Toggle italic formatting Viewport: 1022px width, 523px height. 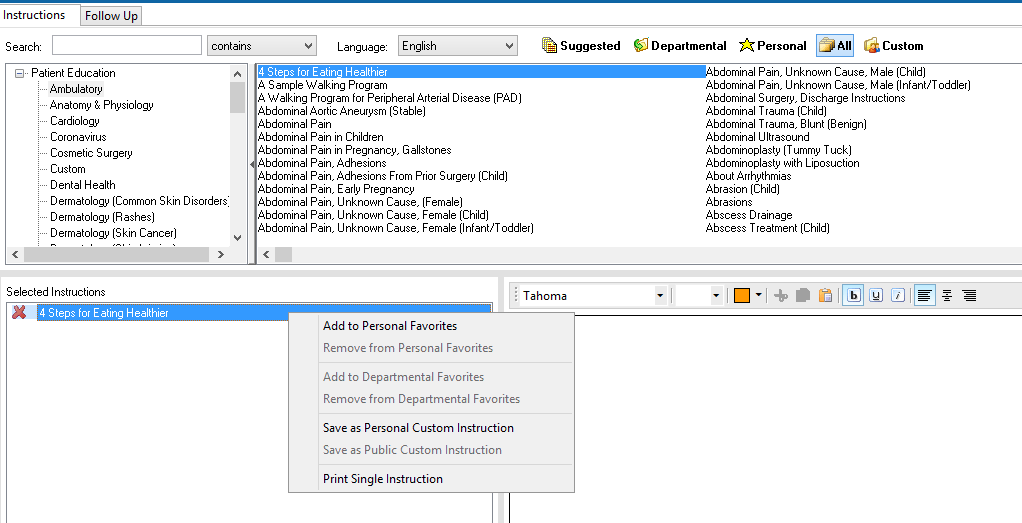(x=898, y=296)
